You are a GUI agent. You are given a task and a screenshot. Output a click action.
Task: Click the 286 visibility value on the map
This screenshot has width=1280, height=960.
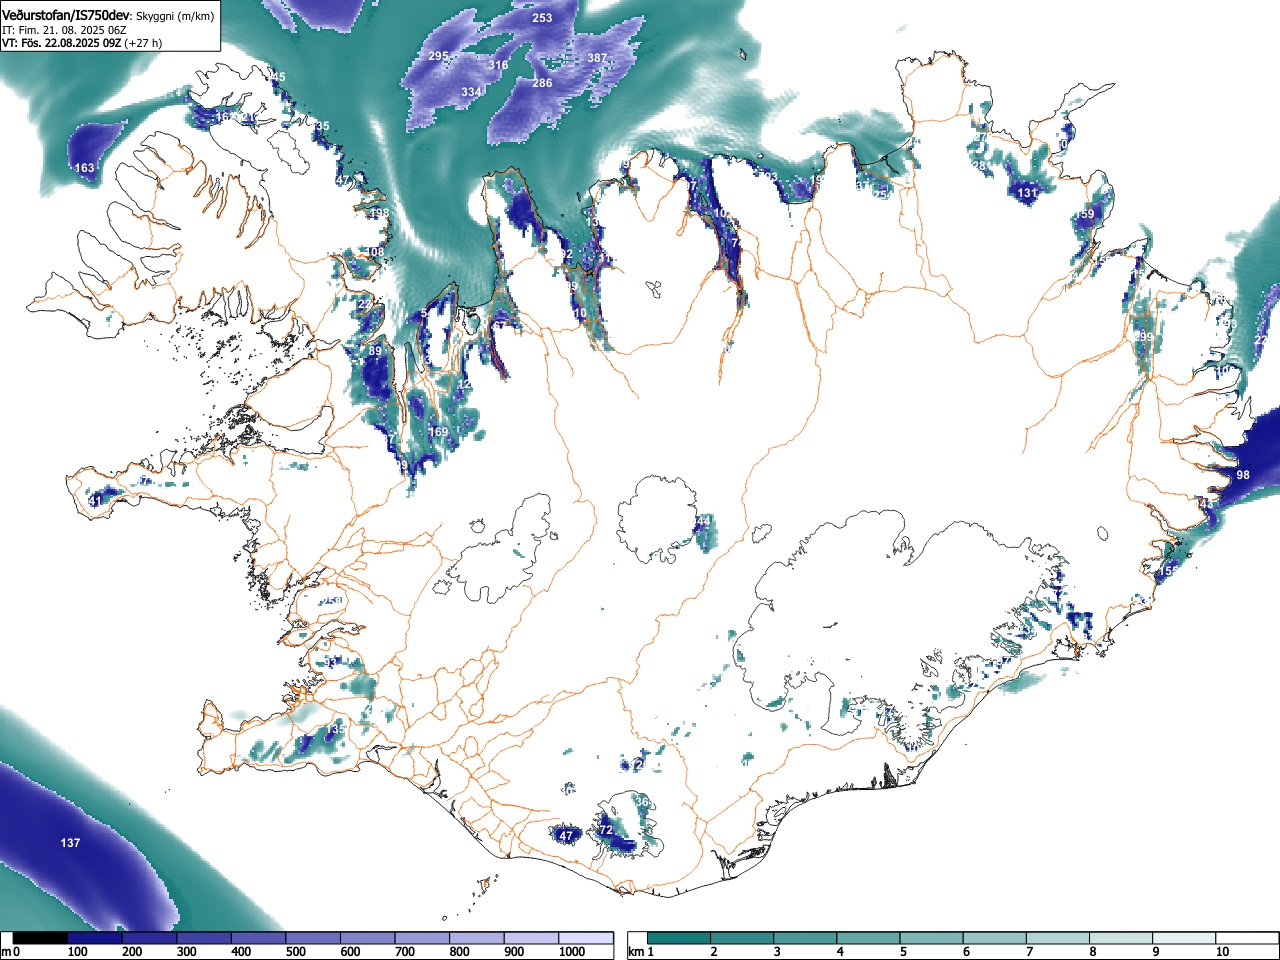click(x=542, y=83)
